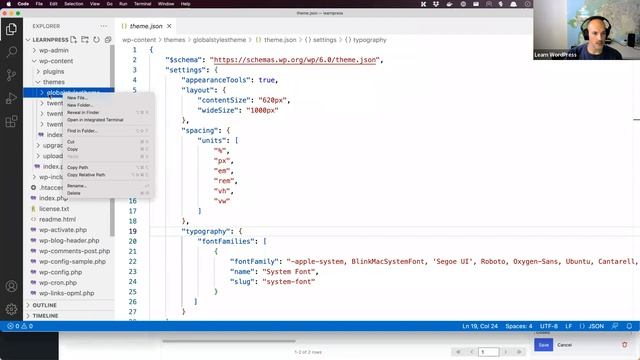Close the theme.json editor tab
Image resolution: width=640 pixels, height=360 pixels.
(x=169, y=26)
